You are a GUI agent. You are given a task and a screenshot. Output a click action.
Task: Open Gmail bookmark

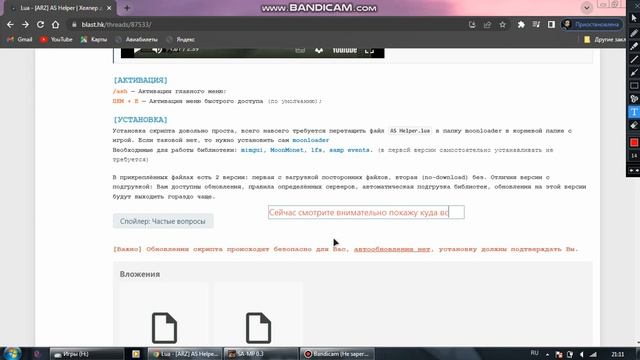(20, 39)
